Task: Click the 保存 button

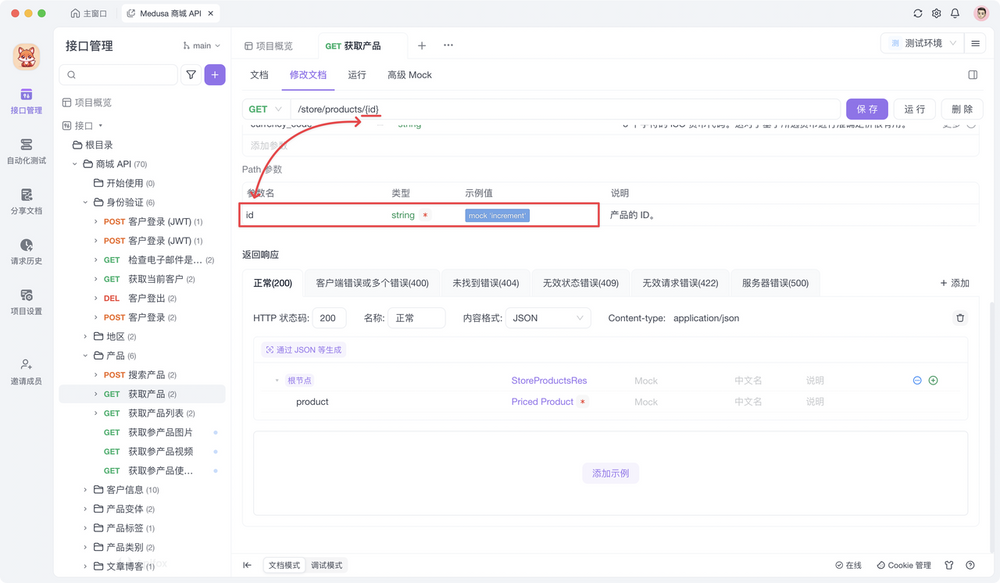Action: (868, 108)
